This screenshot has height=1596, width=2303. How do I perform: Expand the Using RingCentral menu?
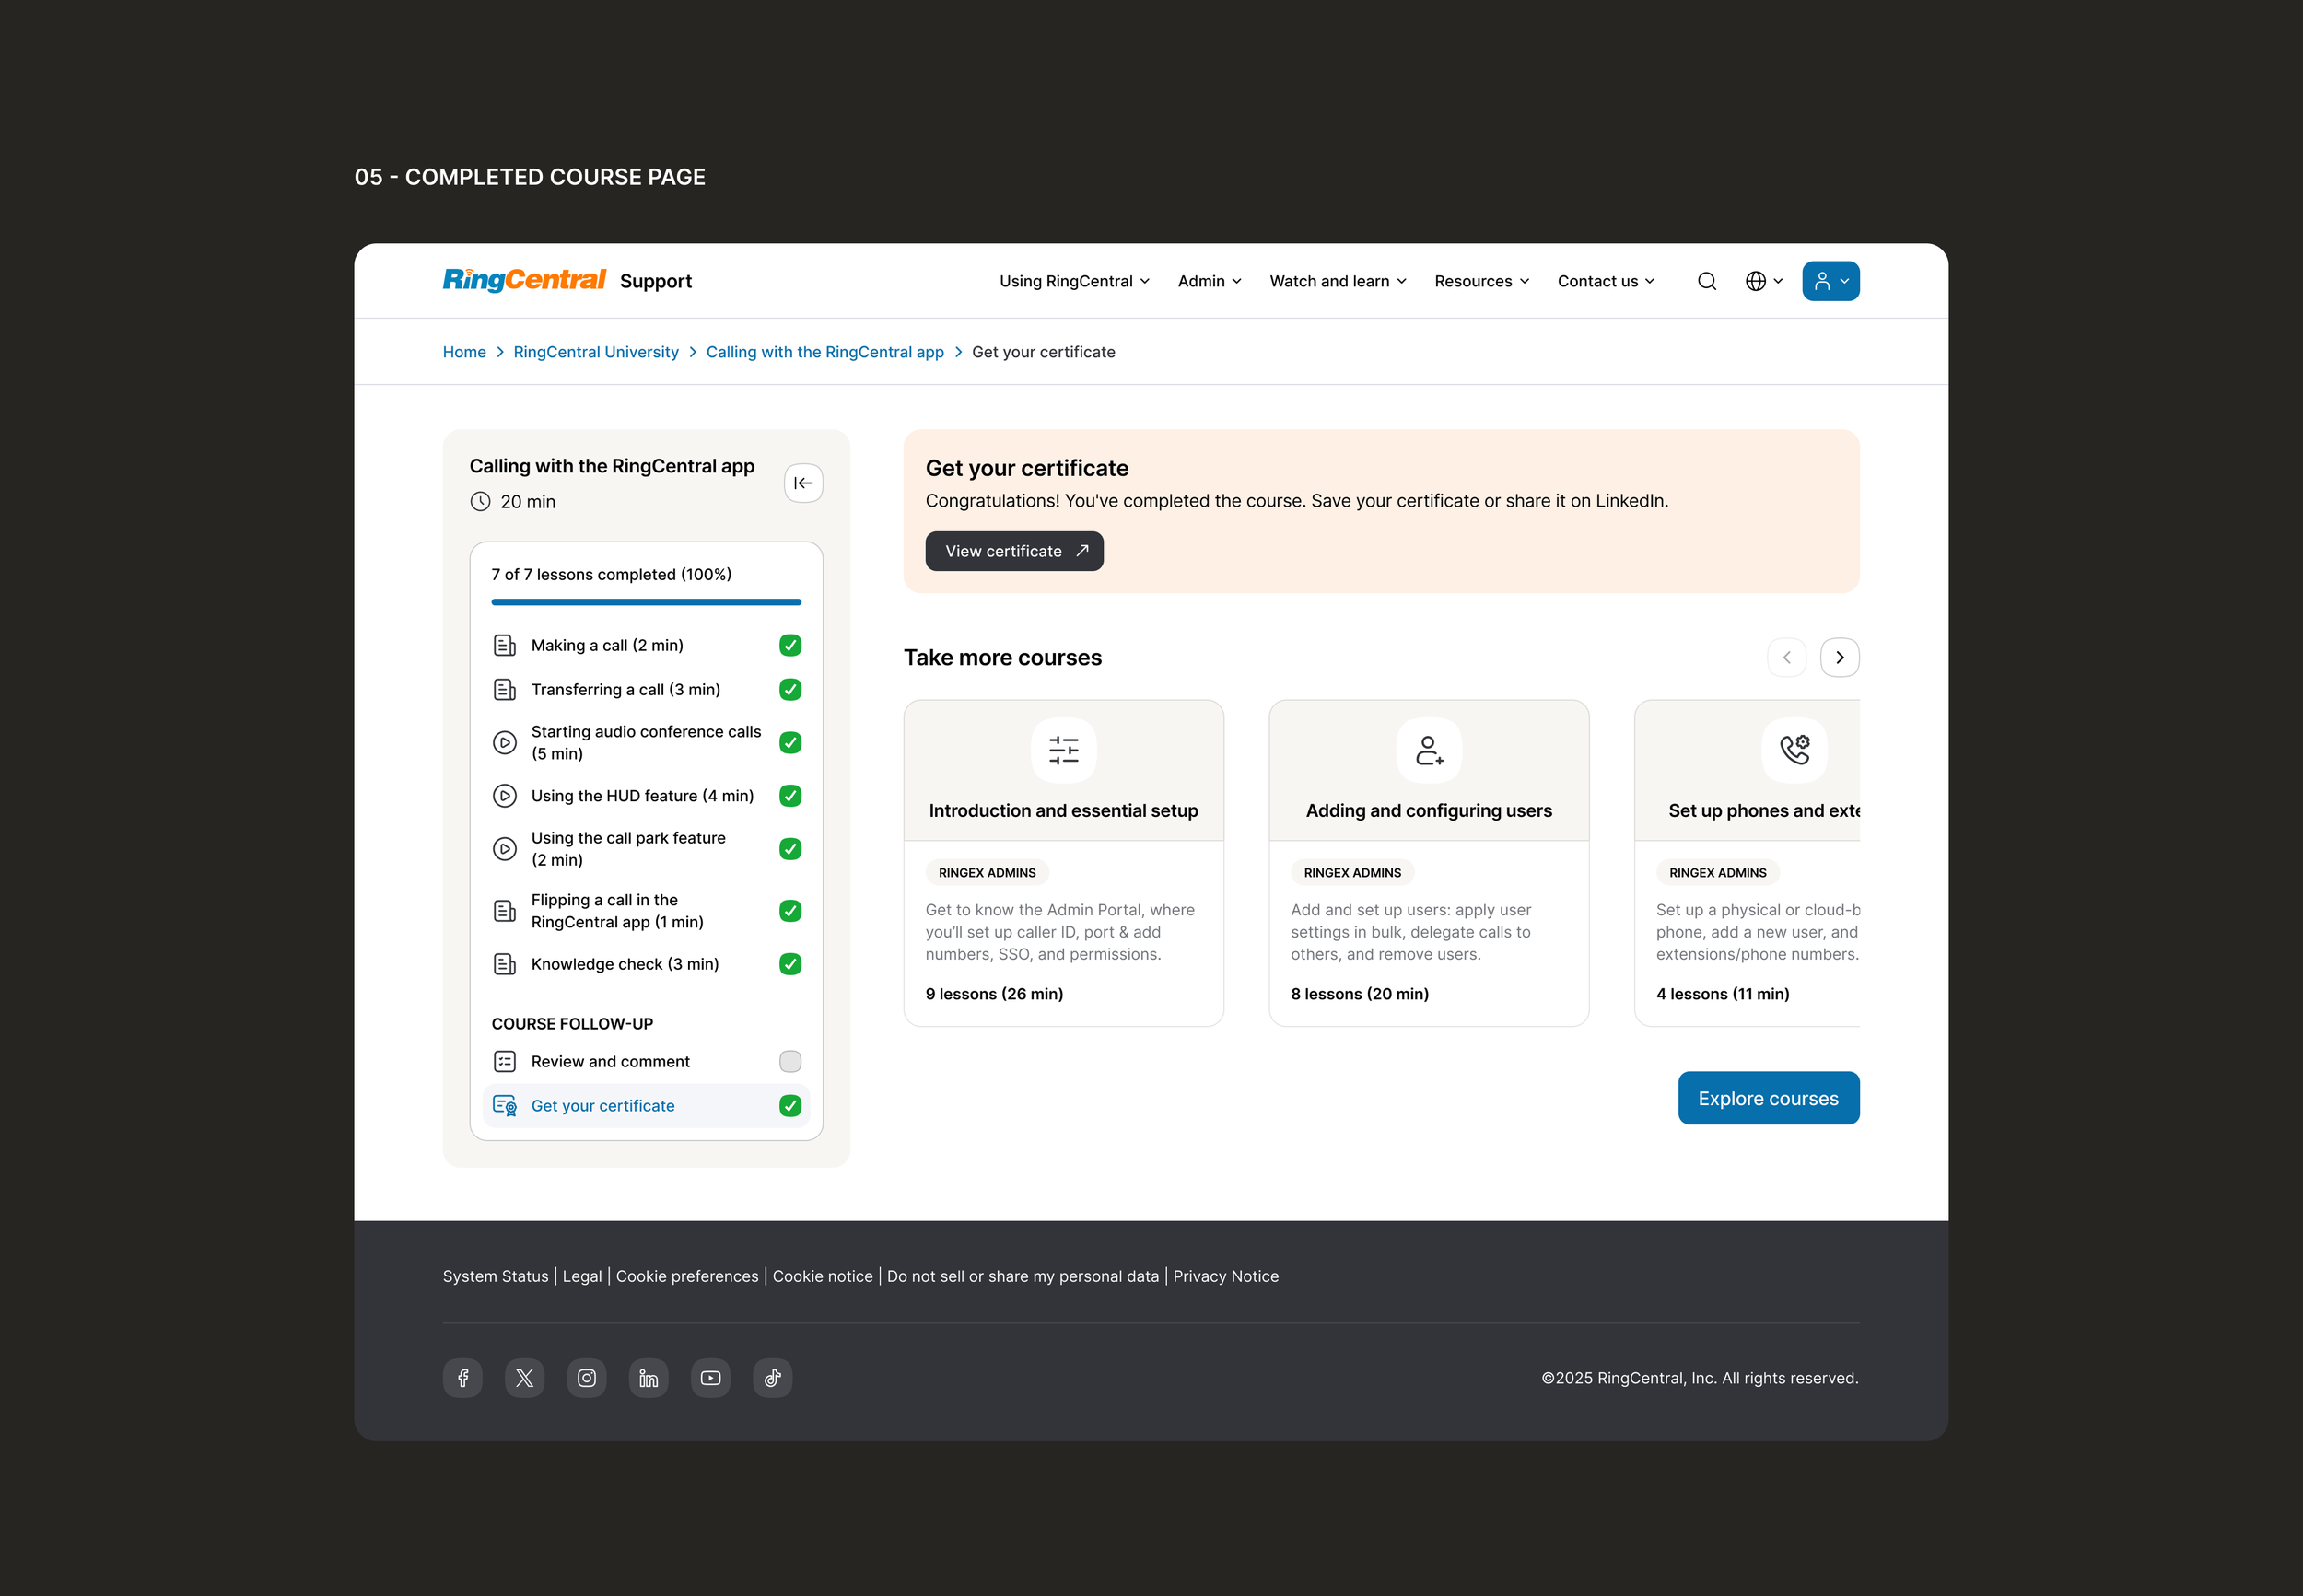1074,281
